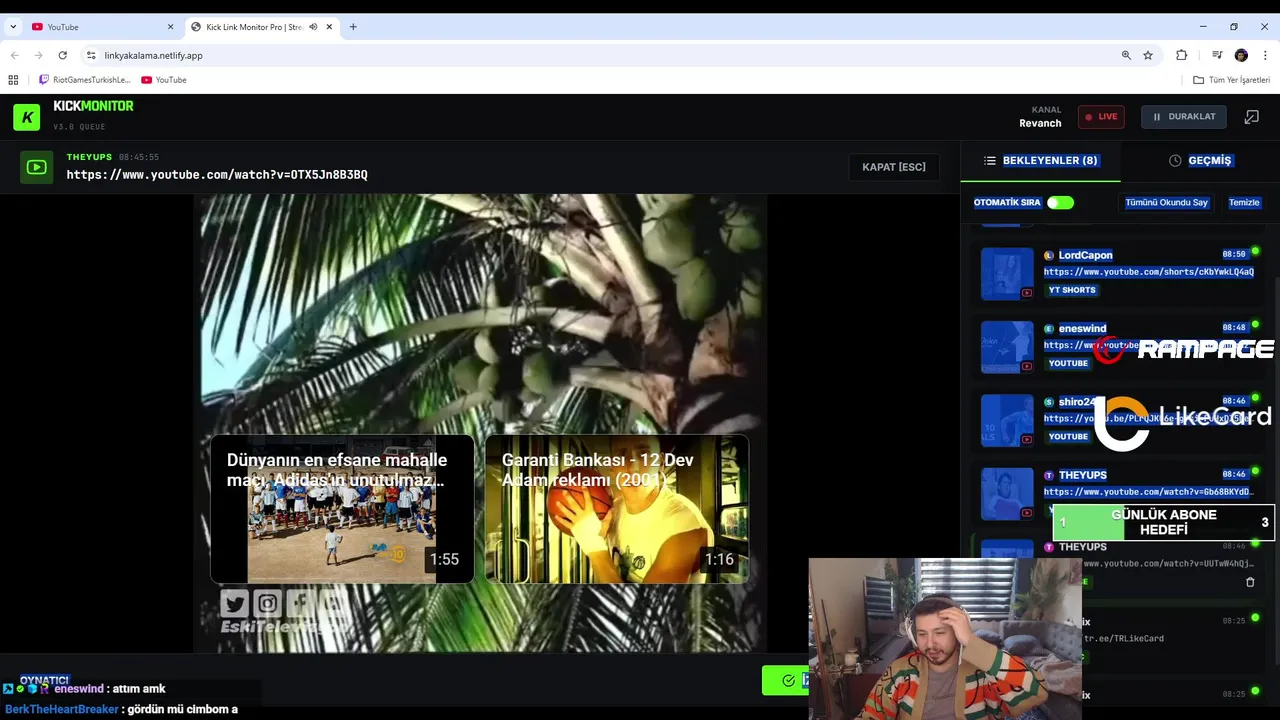Click Tümünü Okundu Say button
The width and height of the screenshot is (1280, 720).
point(1166,203)
